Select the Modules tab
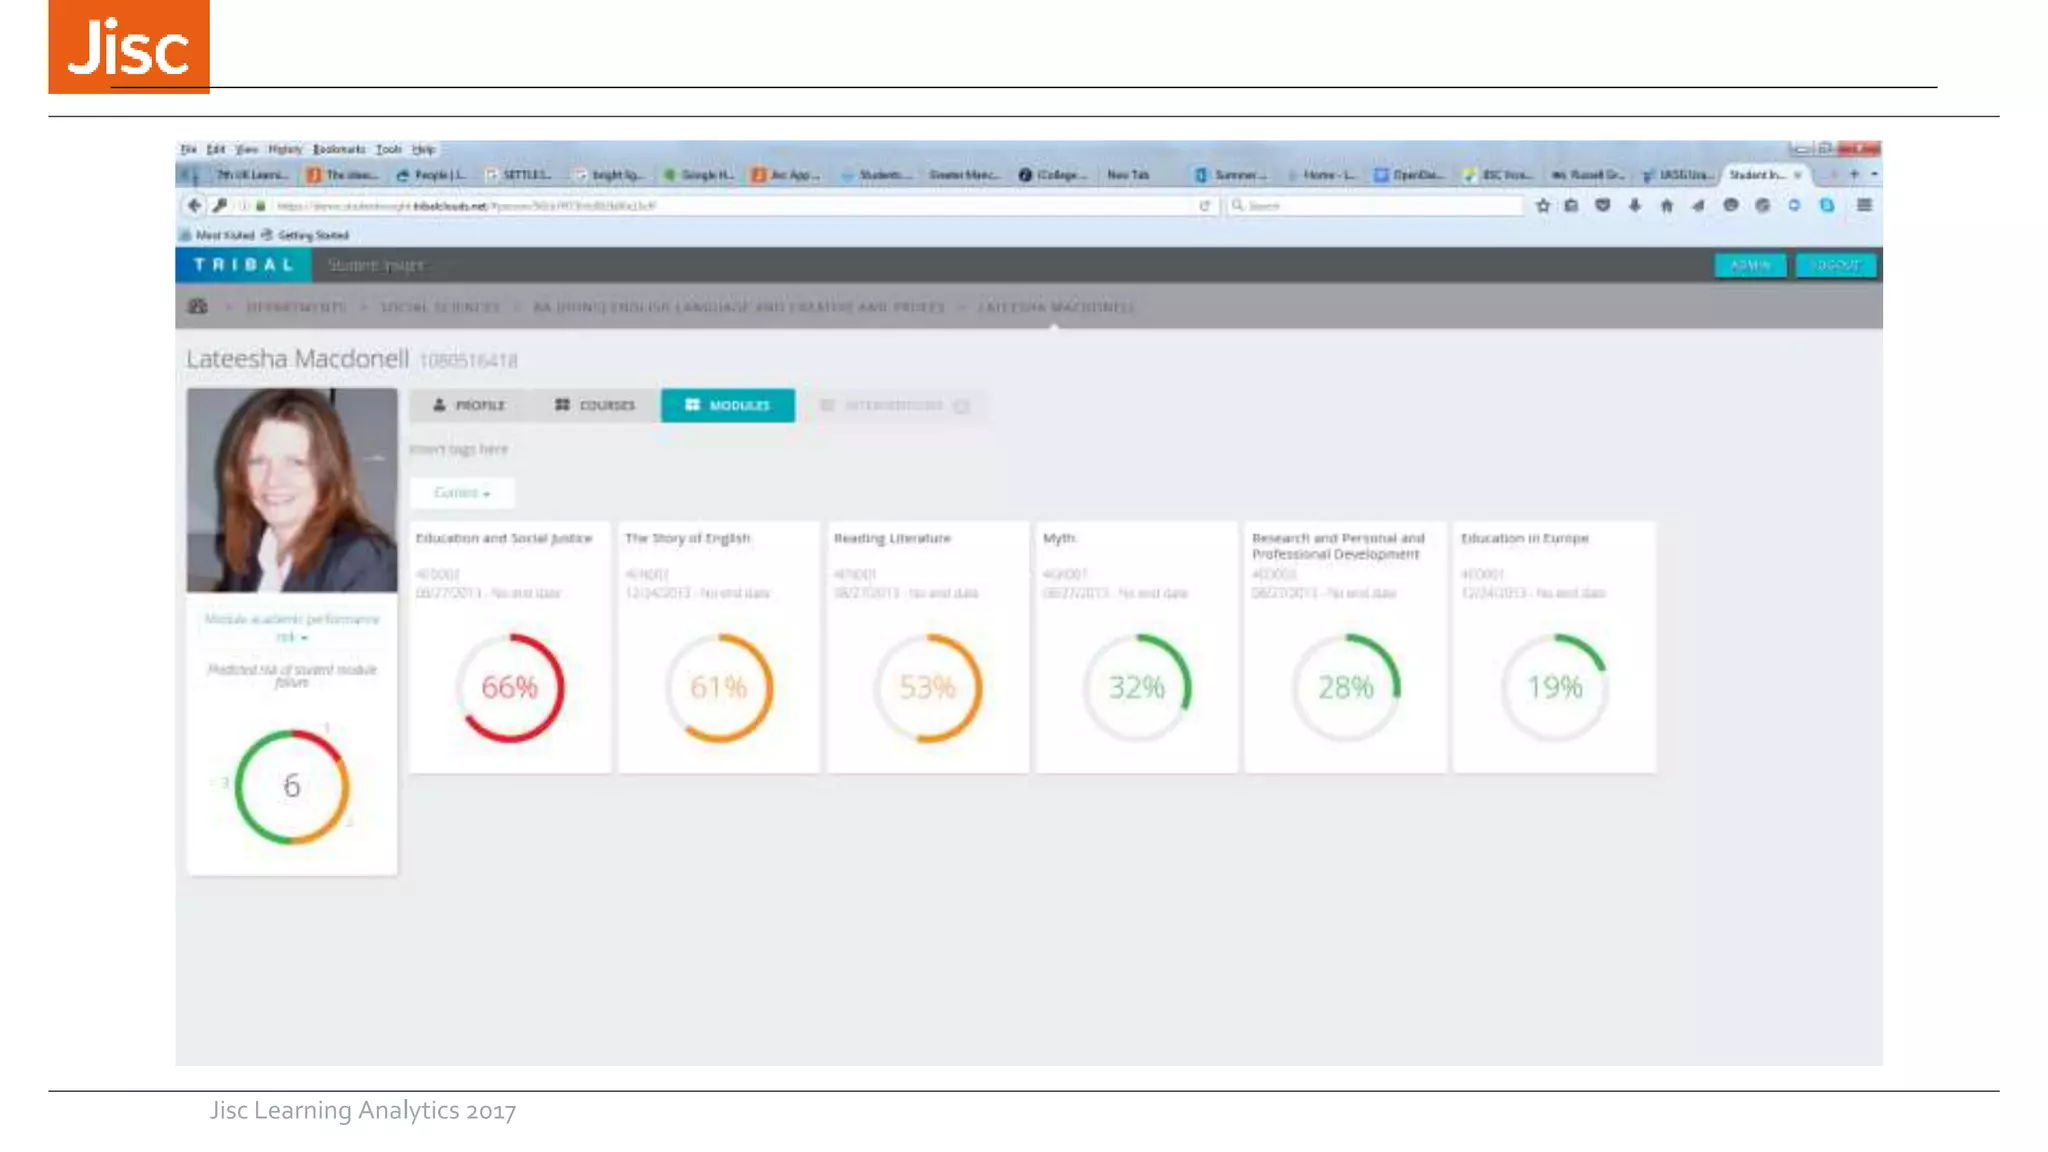Screen dimensions: 2048x1152 point(727,405)
